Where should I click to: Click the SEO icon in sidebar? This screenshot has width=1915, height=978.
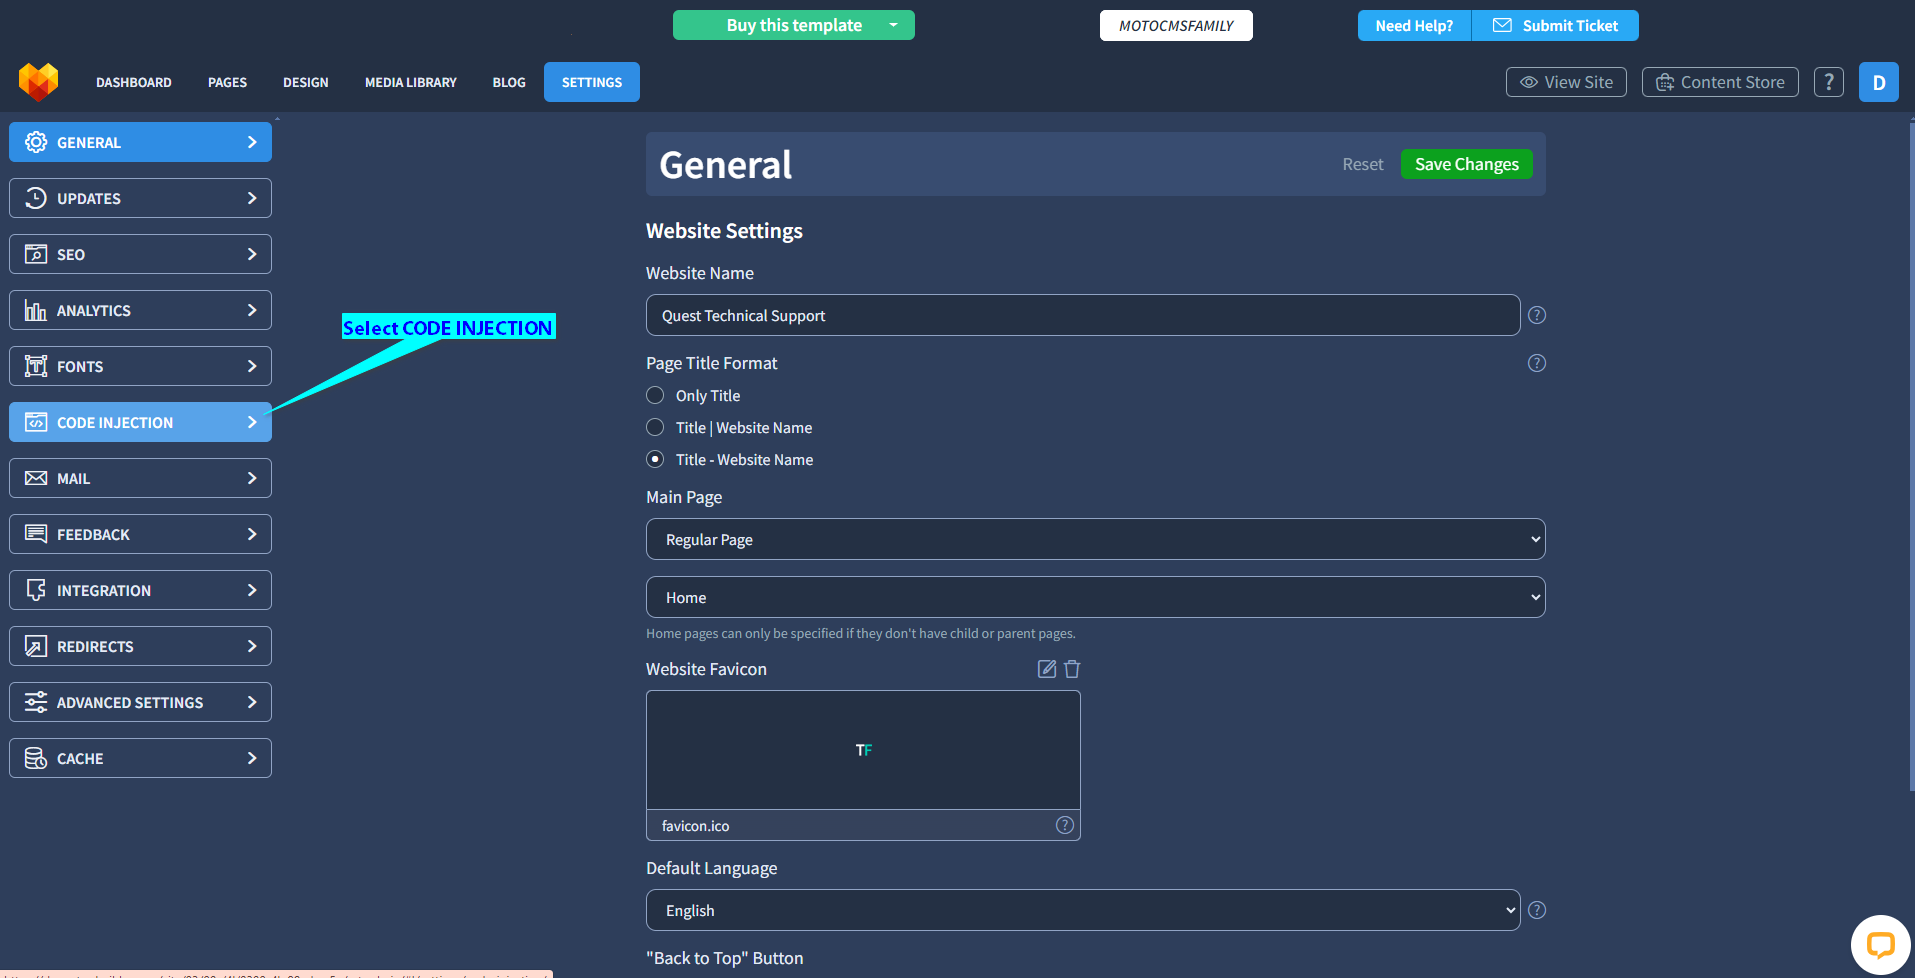pyautogui.click(x=36, y=254)
